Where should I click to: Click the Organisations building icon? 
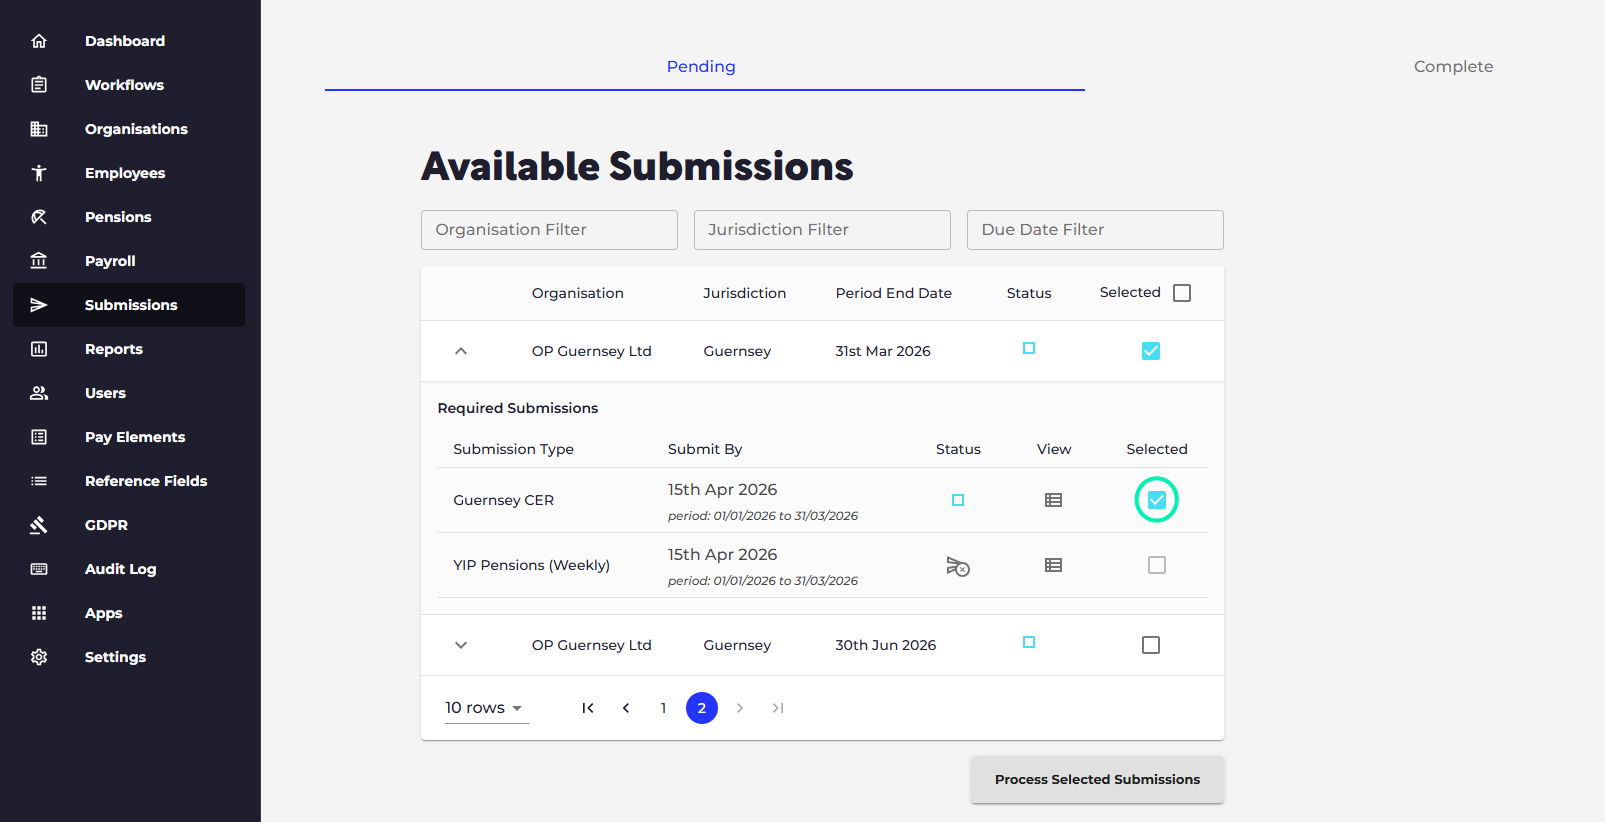(39, 129)
